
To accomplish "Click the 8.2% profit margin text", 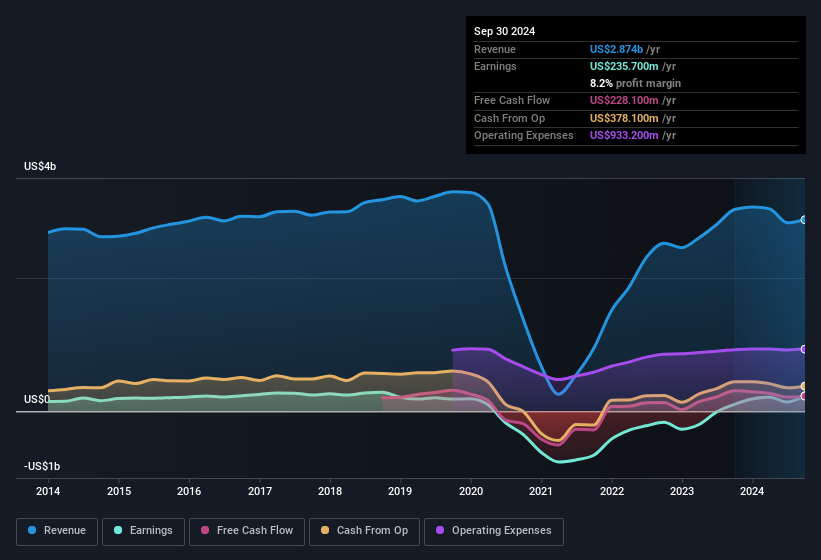I will pos(635,83).
